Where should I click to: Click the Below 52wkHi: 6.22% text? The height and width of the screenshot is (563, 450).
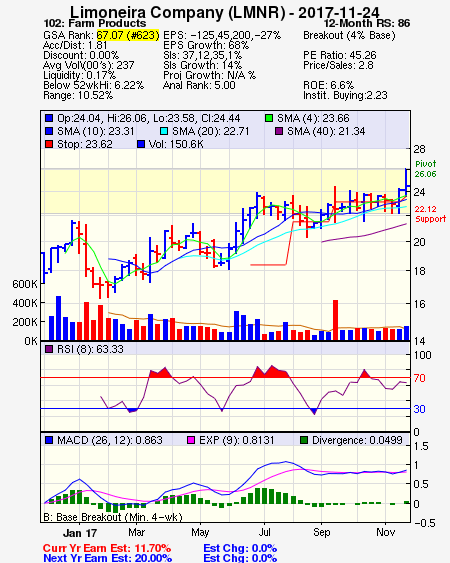pyautogui.click(x=93, y=85)
